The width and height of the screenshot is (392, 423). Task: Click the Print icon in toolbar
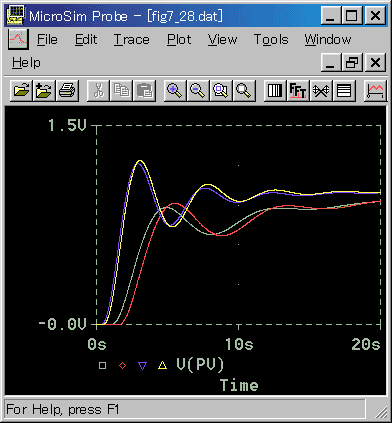[x=67, y=90]
